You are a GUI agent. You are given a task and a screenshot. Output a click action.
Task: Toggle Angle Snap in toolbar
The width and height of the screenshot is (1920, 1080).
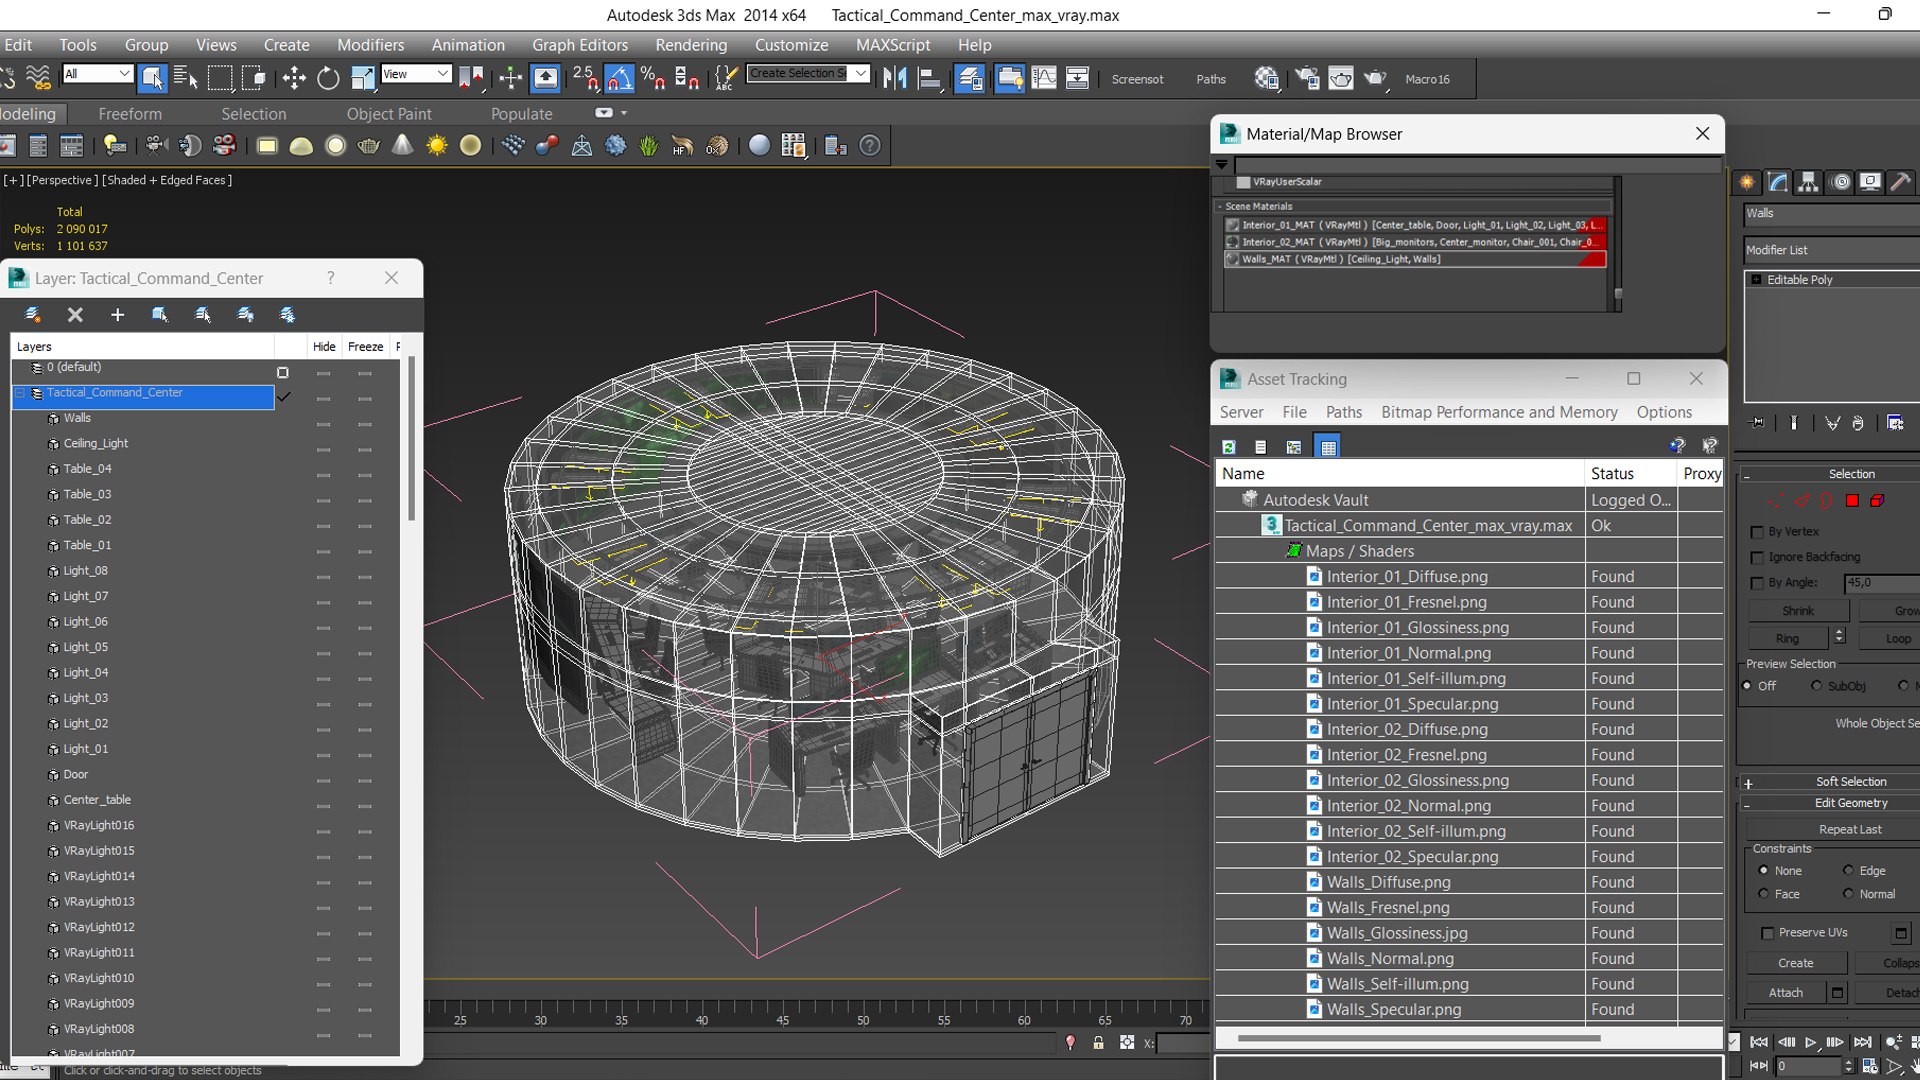point(619,78)
